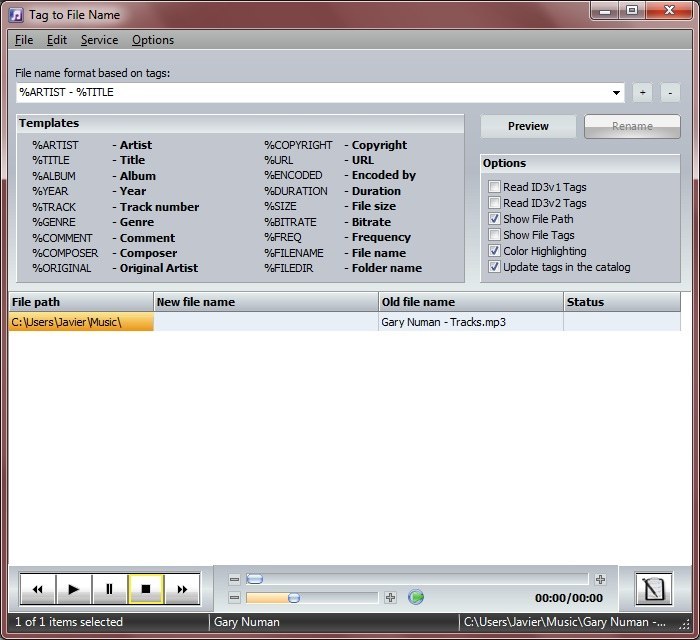Screen dimensions: 700x640
Task: Click the Old file name column header
Action: pyautogui.click(x=471, y=302)
